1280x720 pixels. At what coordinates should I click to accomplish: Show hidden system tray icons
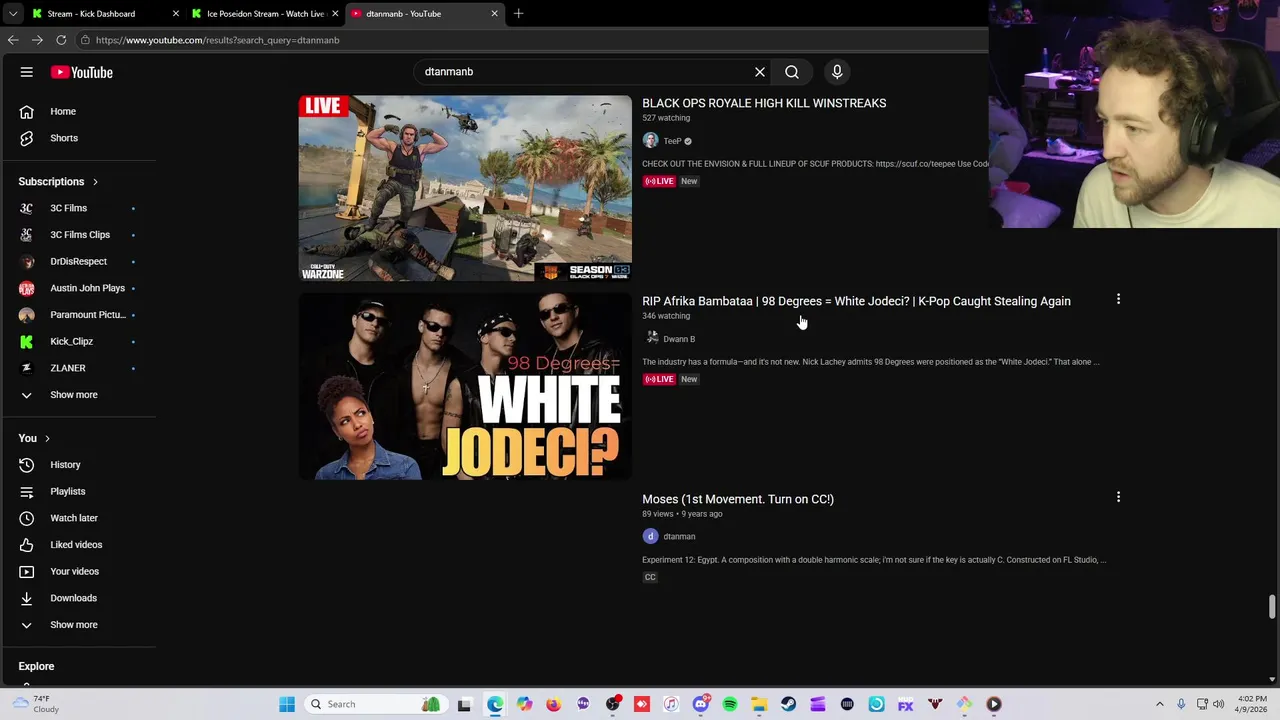pos(1160,704)
